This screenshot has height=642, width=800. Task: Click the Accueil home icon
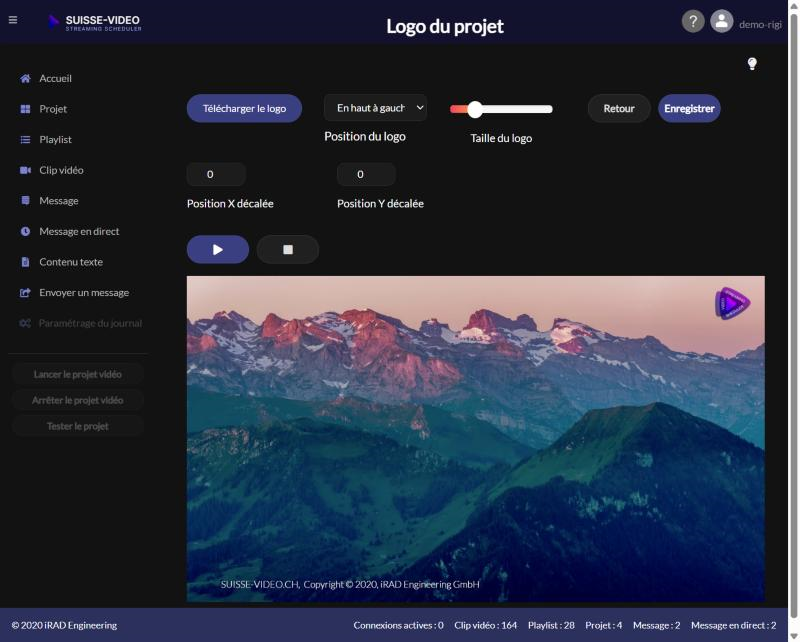25,79
